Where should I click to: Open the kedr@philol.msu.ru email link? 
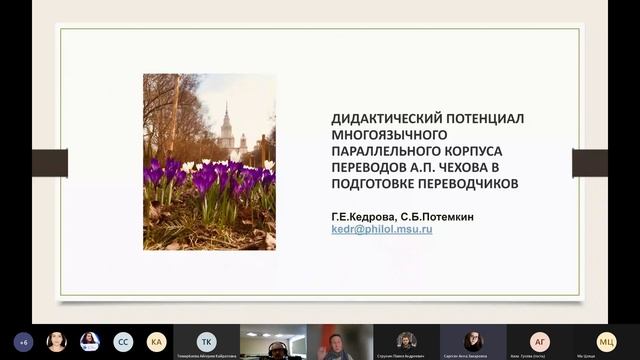(382, 229)
